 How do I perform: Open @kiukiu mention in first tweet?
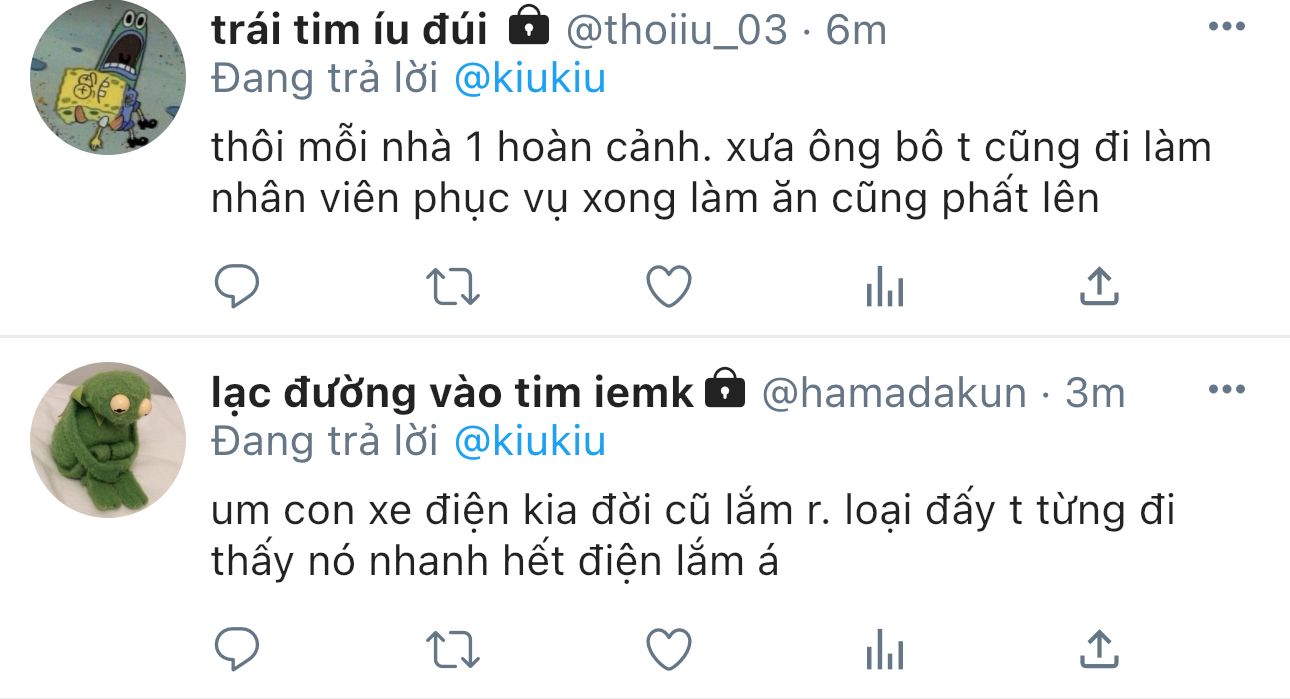coord(530,79)
